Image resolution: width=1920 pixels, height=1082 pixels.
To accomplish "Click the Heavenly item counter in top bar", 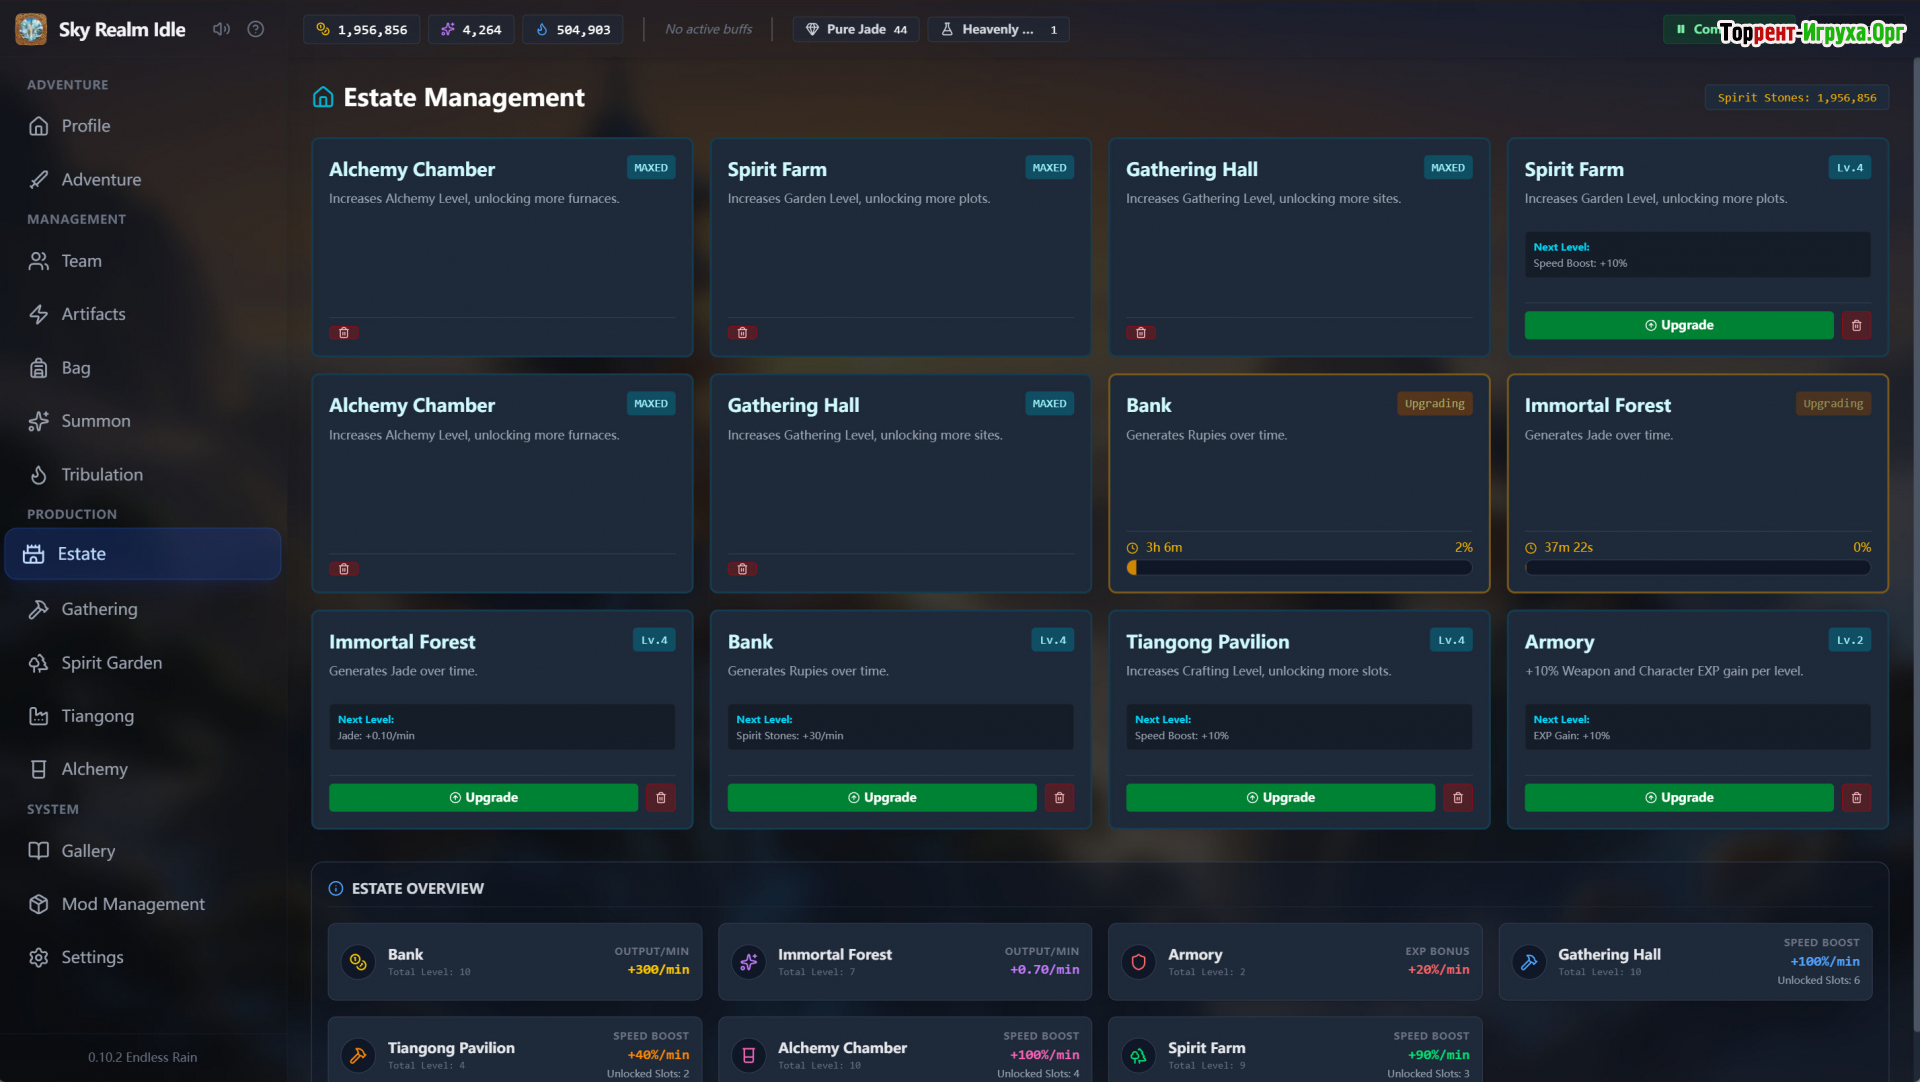I will coord(998,29).
